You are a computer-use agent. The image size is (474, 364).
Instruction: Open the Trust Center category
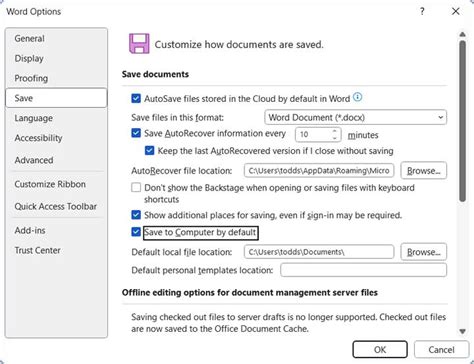tap(56, 250)
